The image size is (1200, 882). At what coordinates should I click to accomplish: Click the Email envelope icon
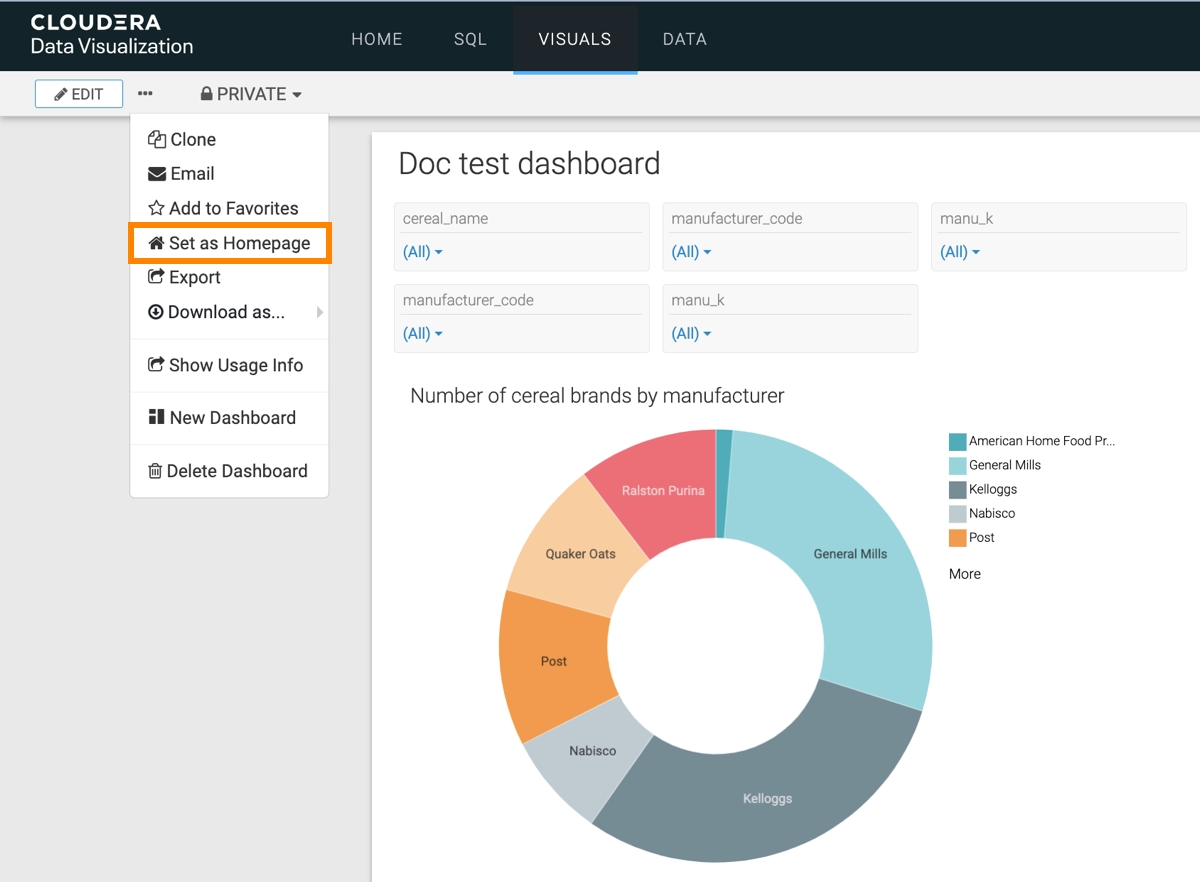tap(157, 174)
